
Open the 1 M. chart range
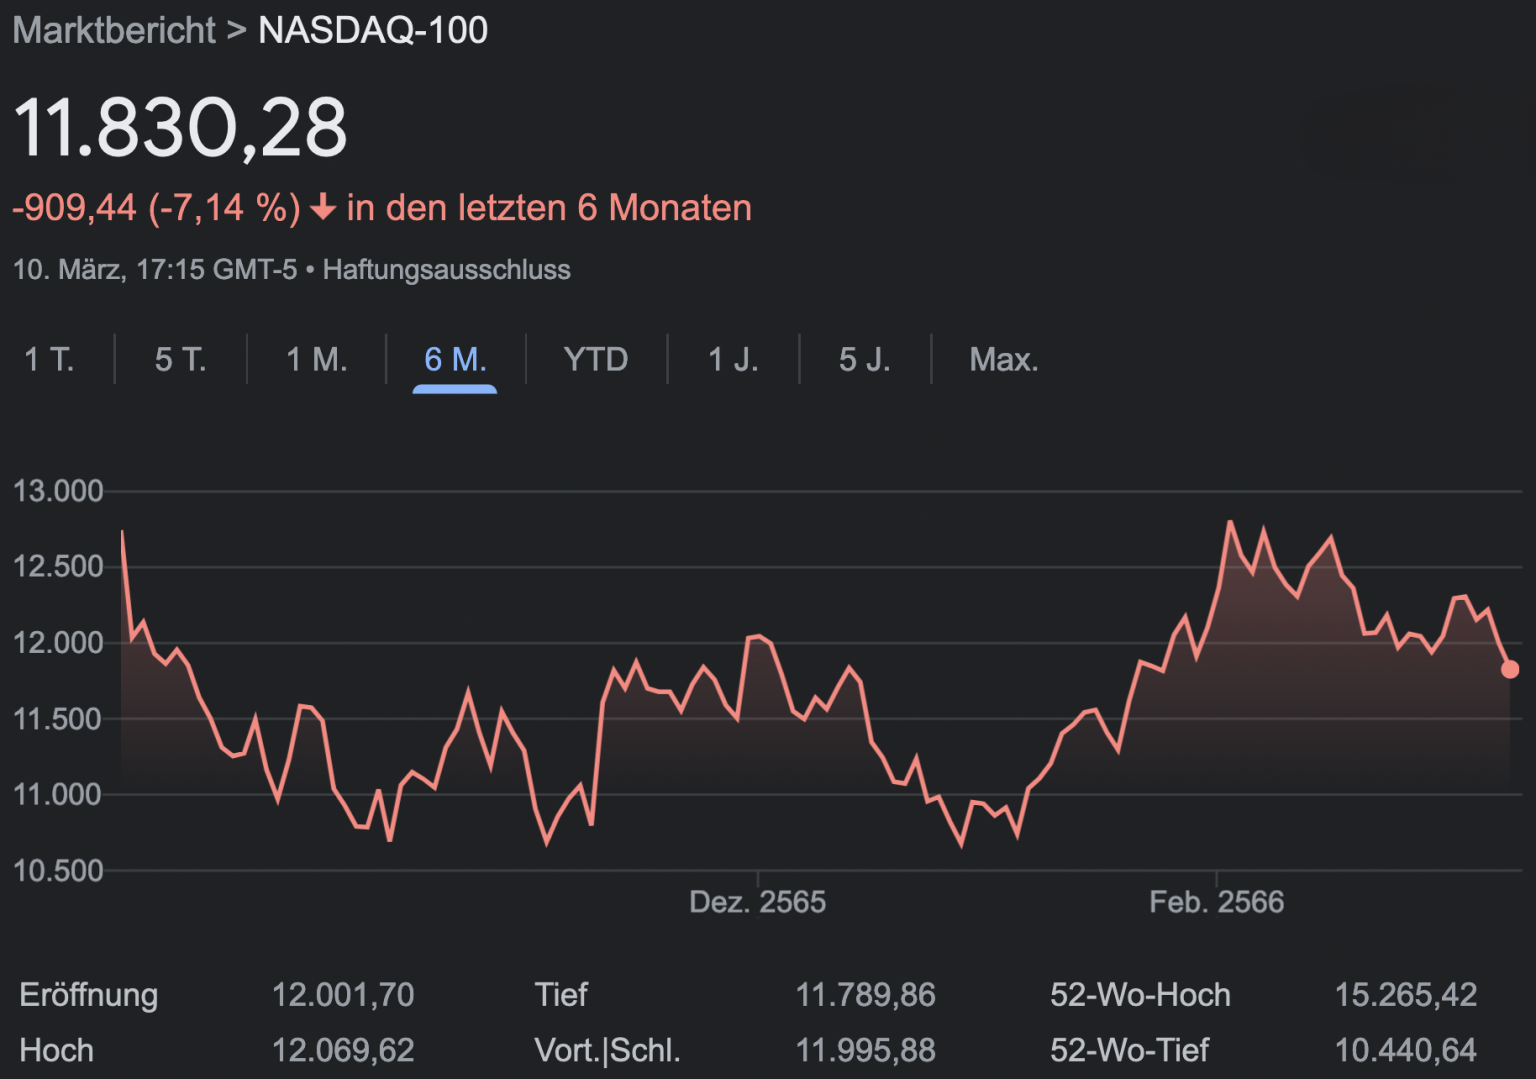click(316, 359)
